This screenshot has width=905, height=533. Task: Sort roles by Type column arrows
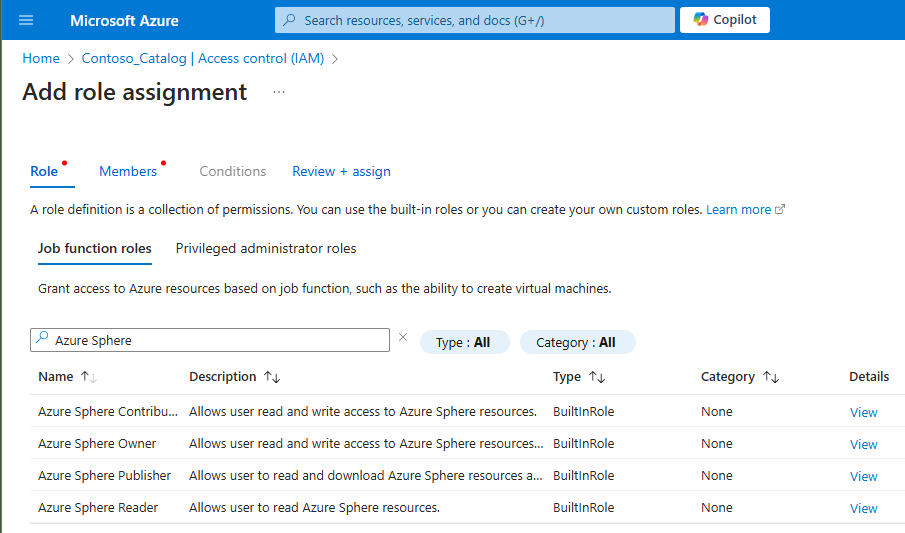pos(597,377)
